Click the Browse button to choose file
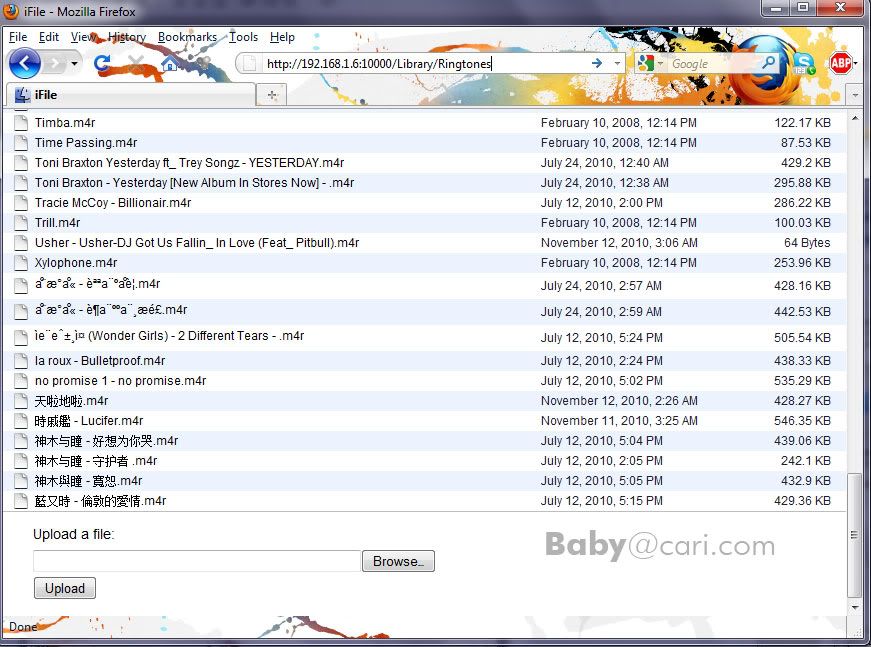 coord(398,561)
